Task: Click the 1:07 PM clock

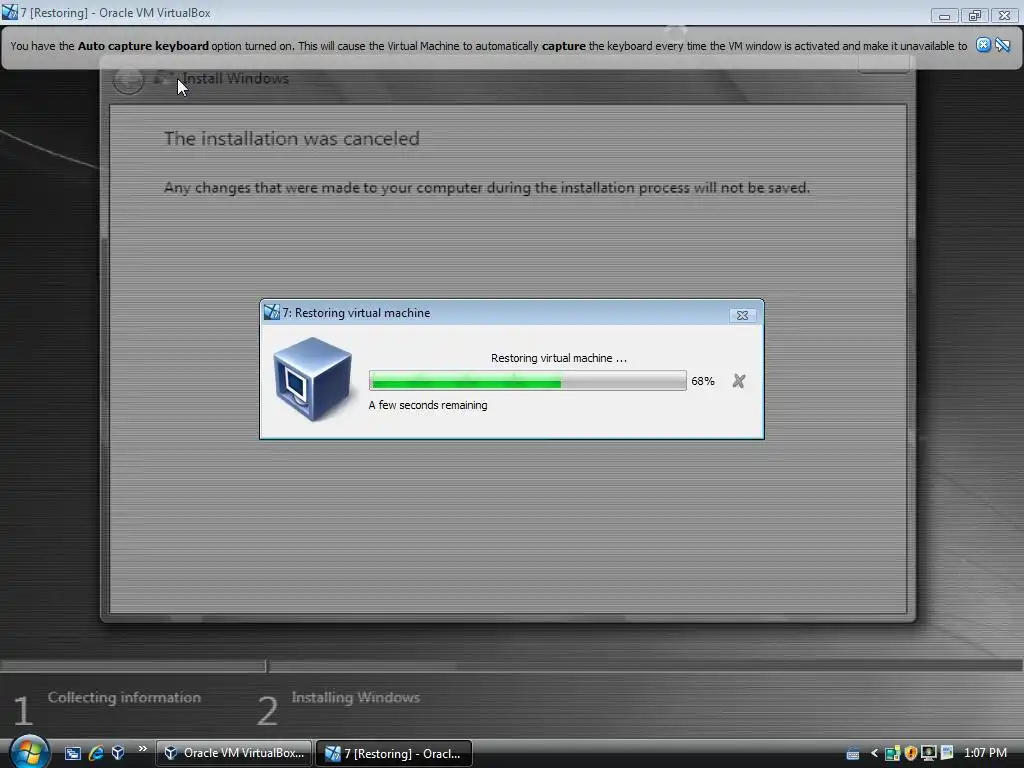Action: [x=985, y=753]
